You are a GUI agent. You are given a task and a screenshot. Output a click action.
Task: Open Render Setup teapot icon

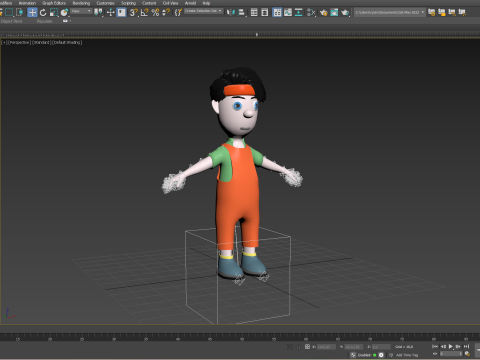click(x=323, y=12)
